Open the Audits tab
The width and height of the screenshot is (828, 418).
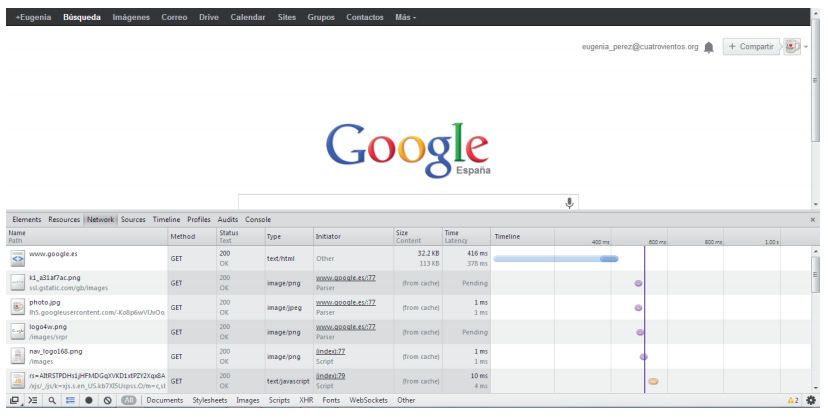[x=228, y=220]
